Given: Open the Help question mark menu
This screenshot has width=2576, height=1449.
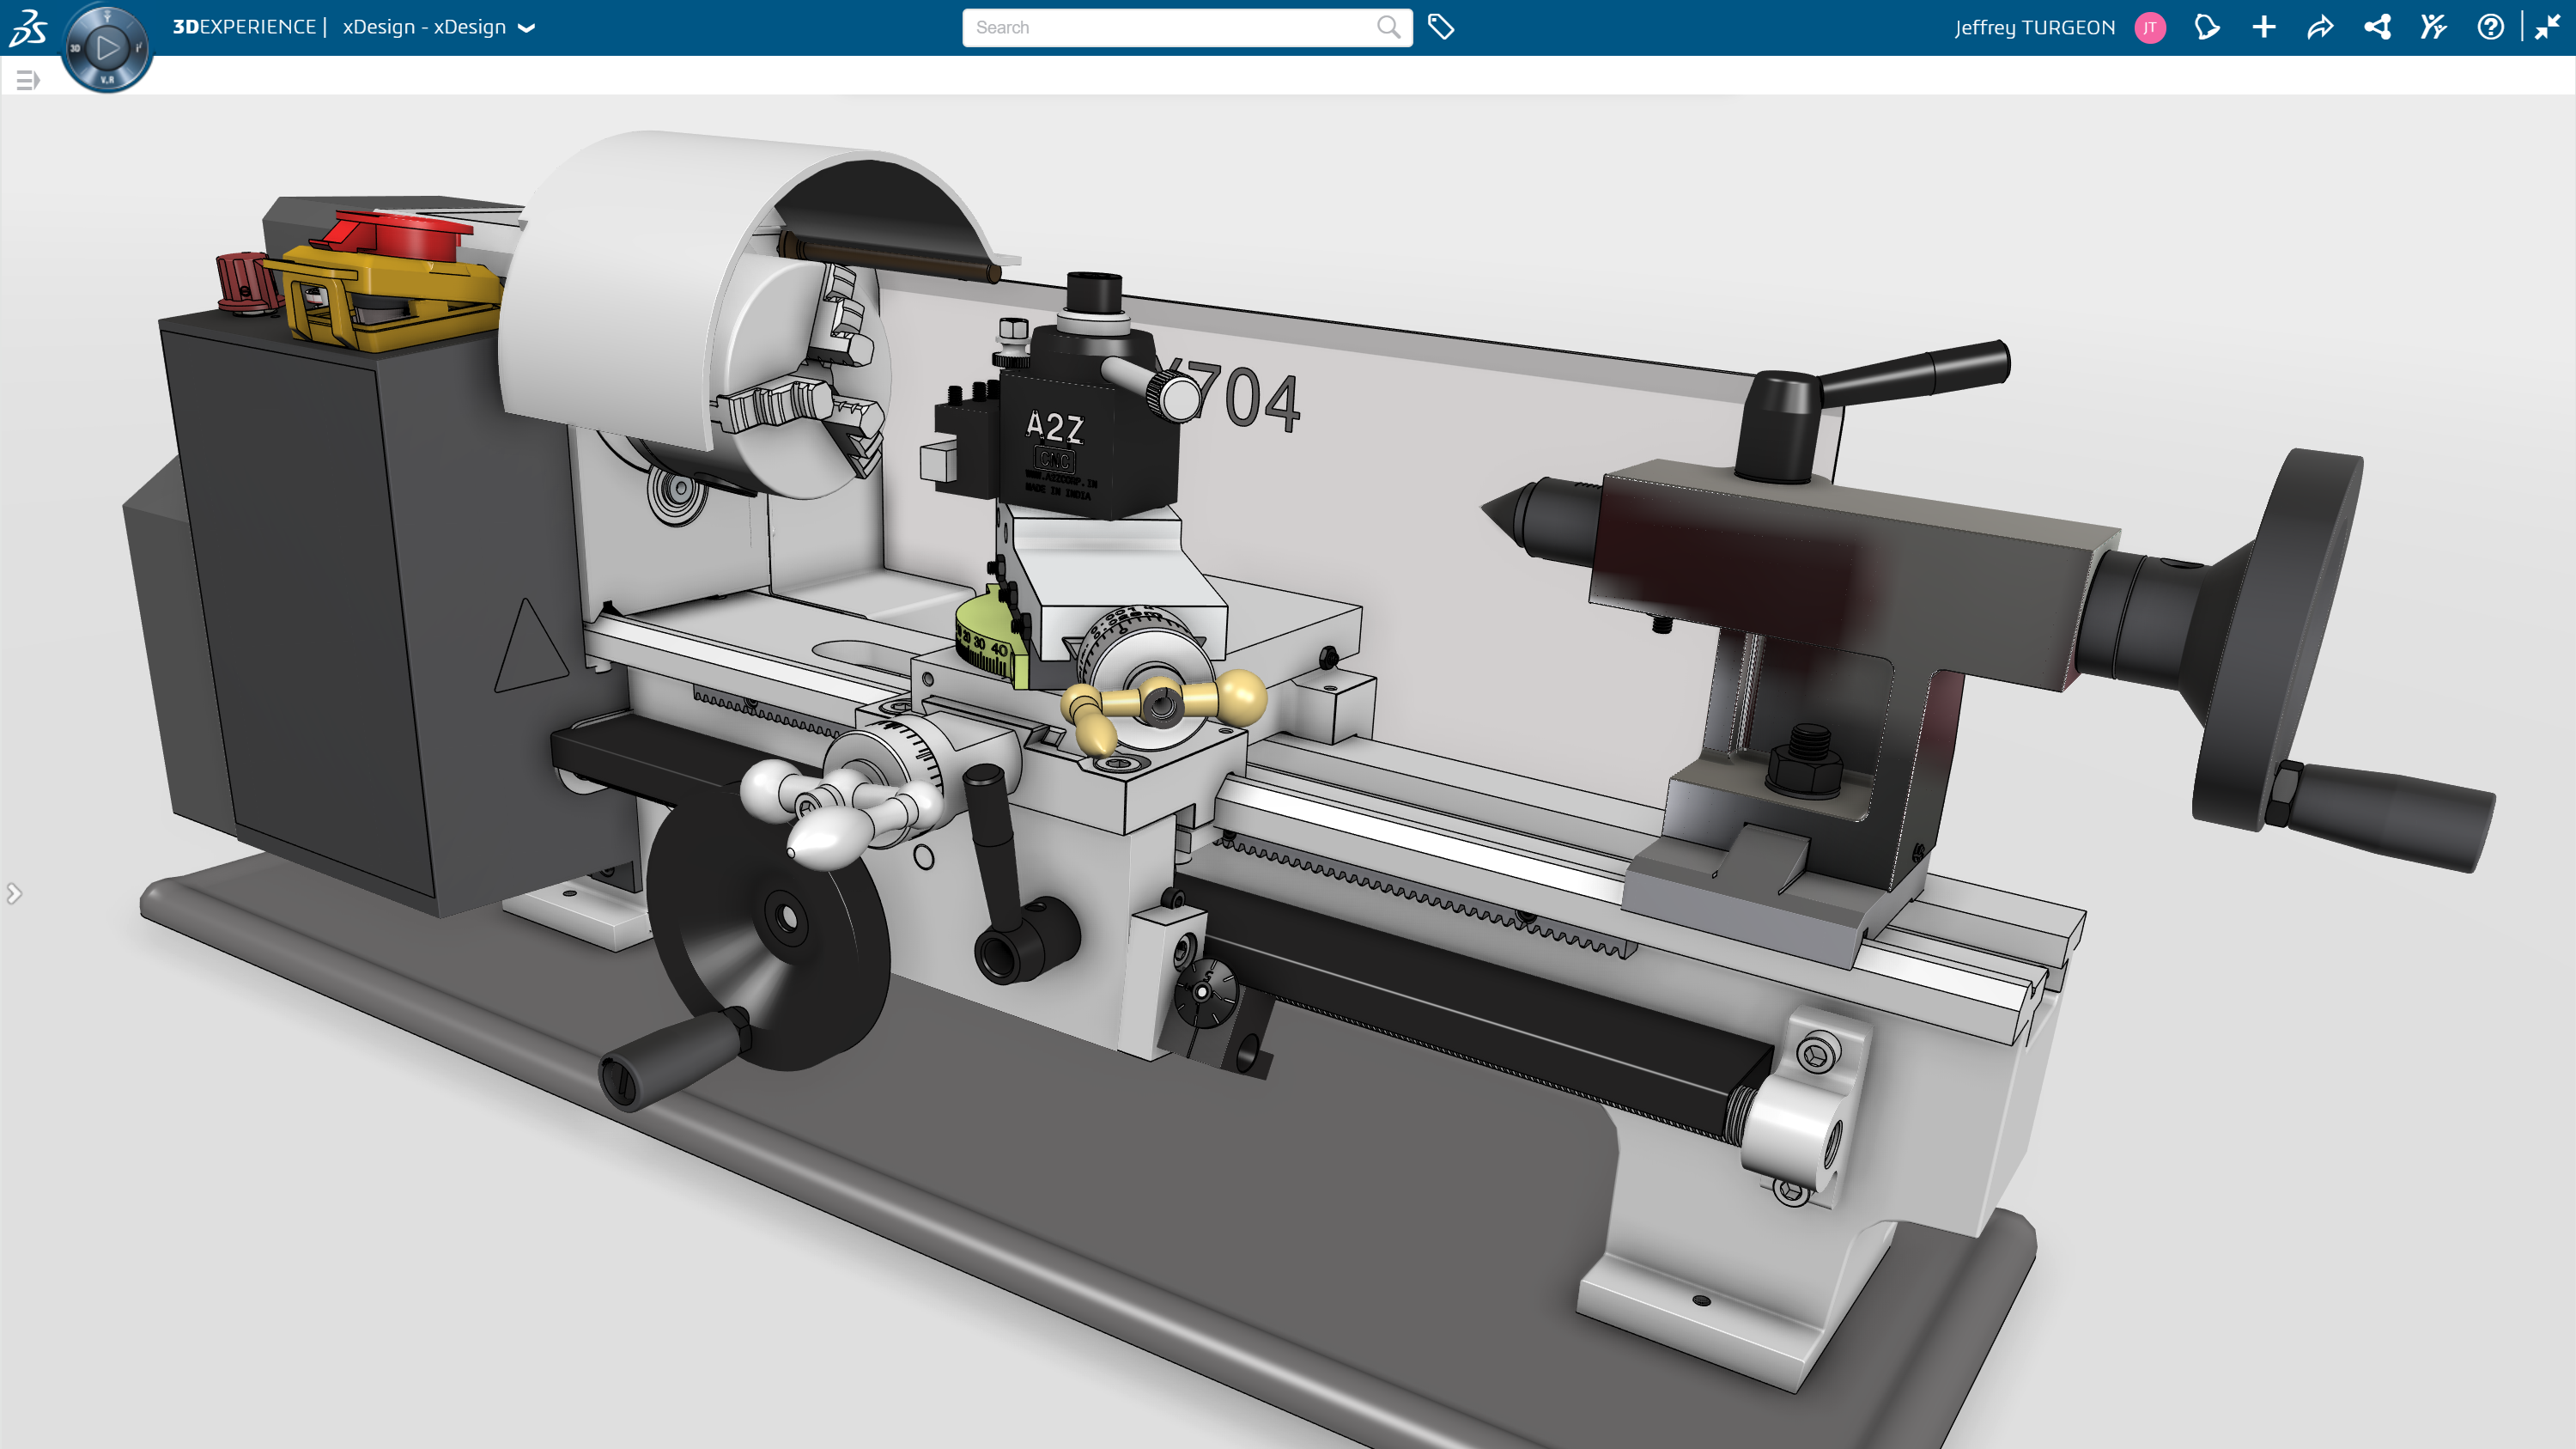Looking at the screenshot, I should pos(2490,27).
